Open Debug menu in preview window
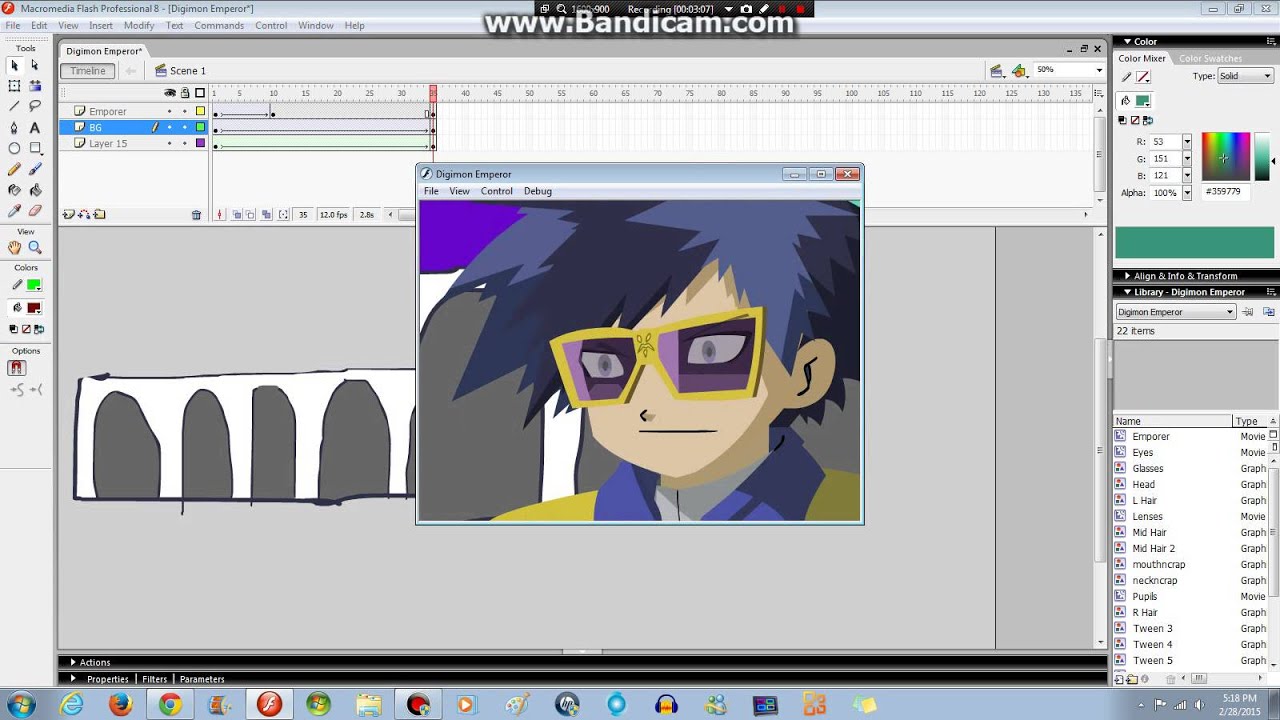Viewport: 1280px width, 720px height. 537,191
